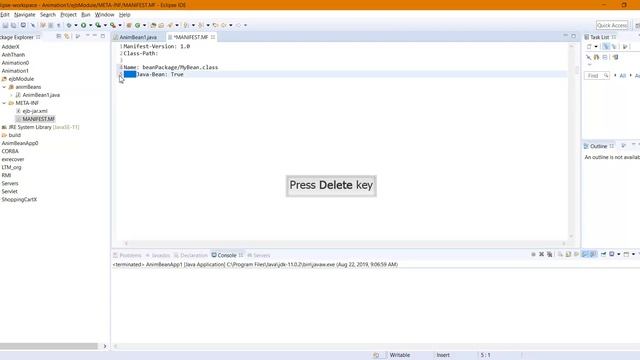Screen dimensions: 640x360
Task: Open the Run button dropdown arrow
Action: [90, 25]
